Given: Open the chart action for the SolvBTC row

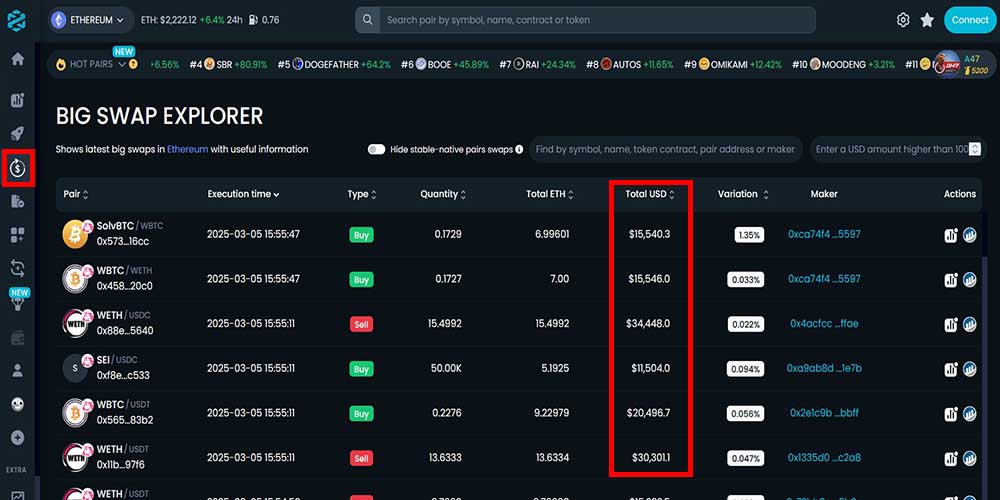Looking at the screenshot, I should click(x=951, y=235).
